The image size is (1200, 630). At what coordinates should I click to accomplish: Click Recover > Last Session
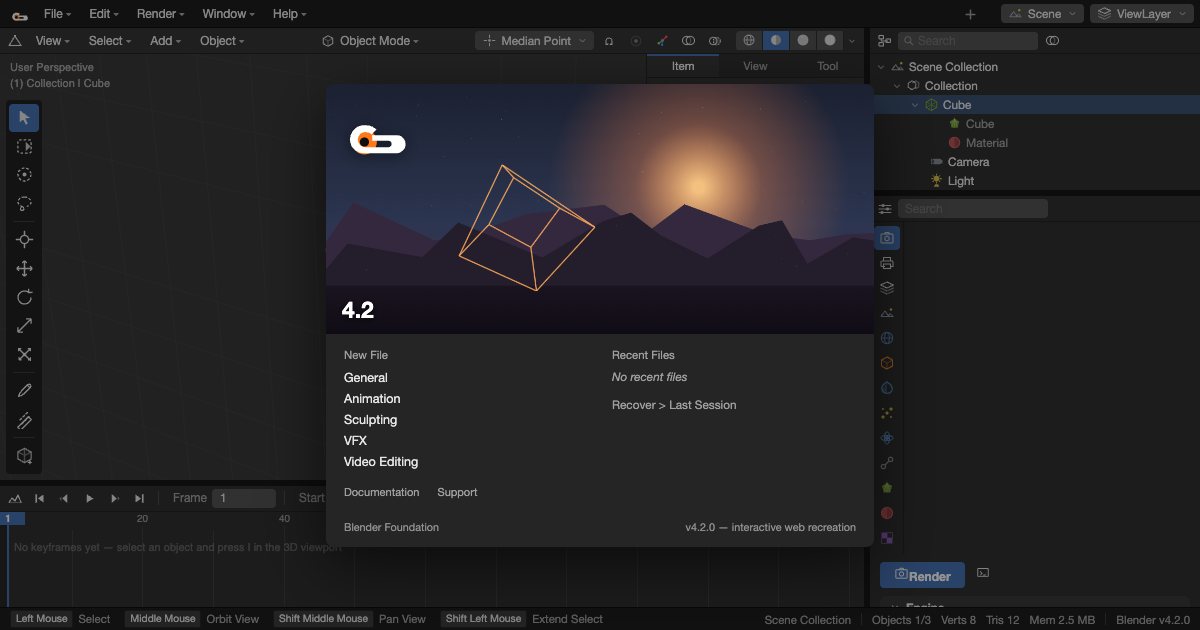click(674, 405)
